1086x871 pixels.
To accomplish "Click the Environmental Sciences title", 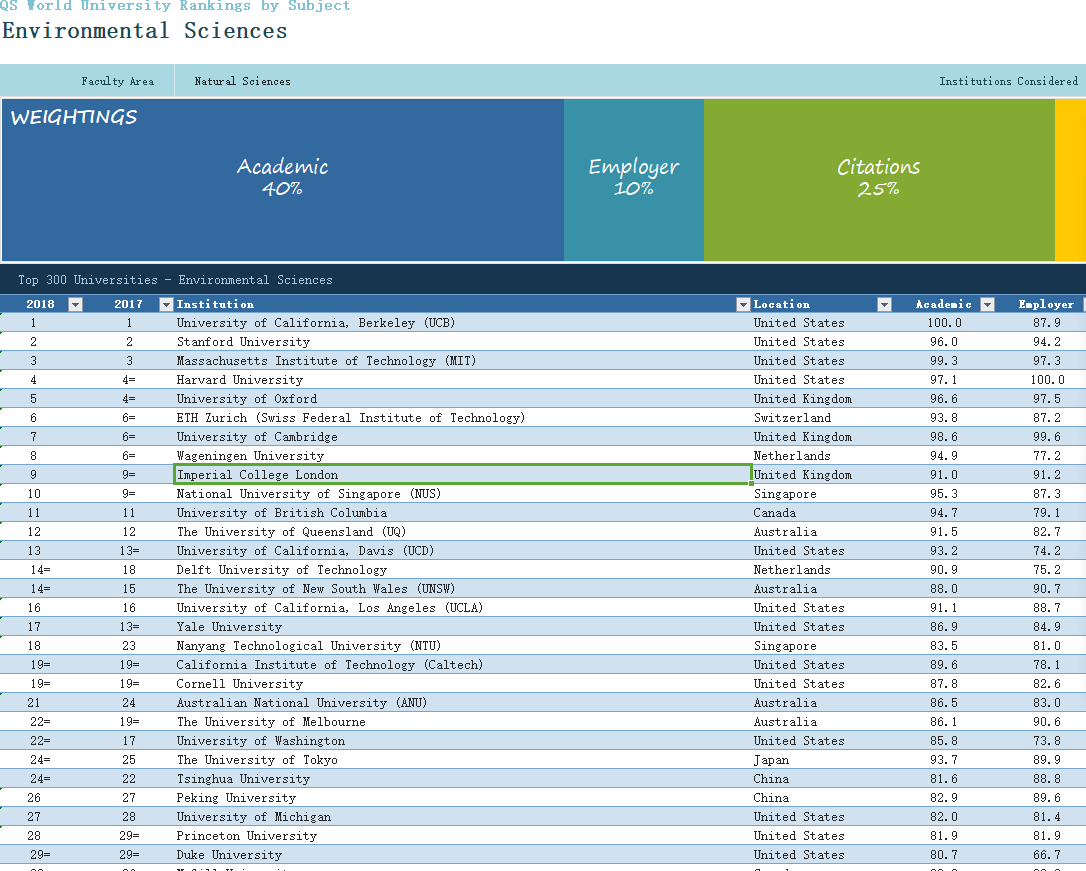I will [x=145, y=31].
